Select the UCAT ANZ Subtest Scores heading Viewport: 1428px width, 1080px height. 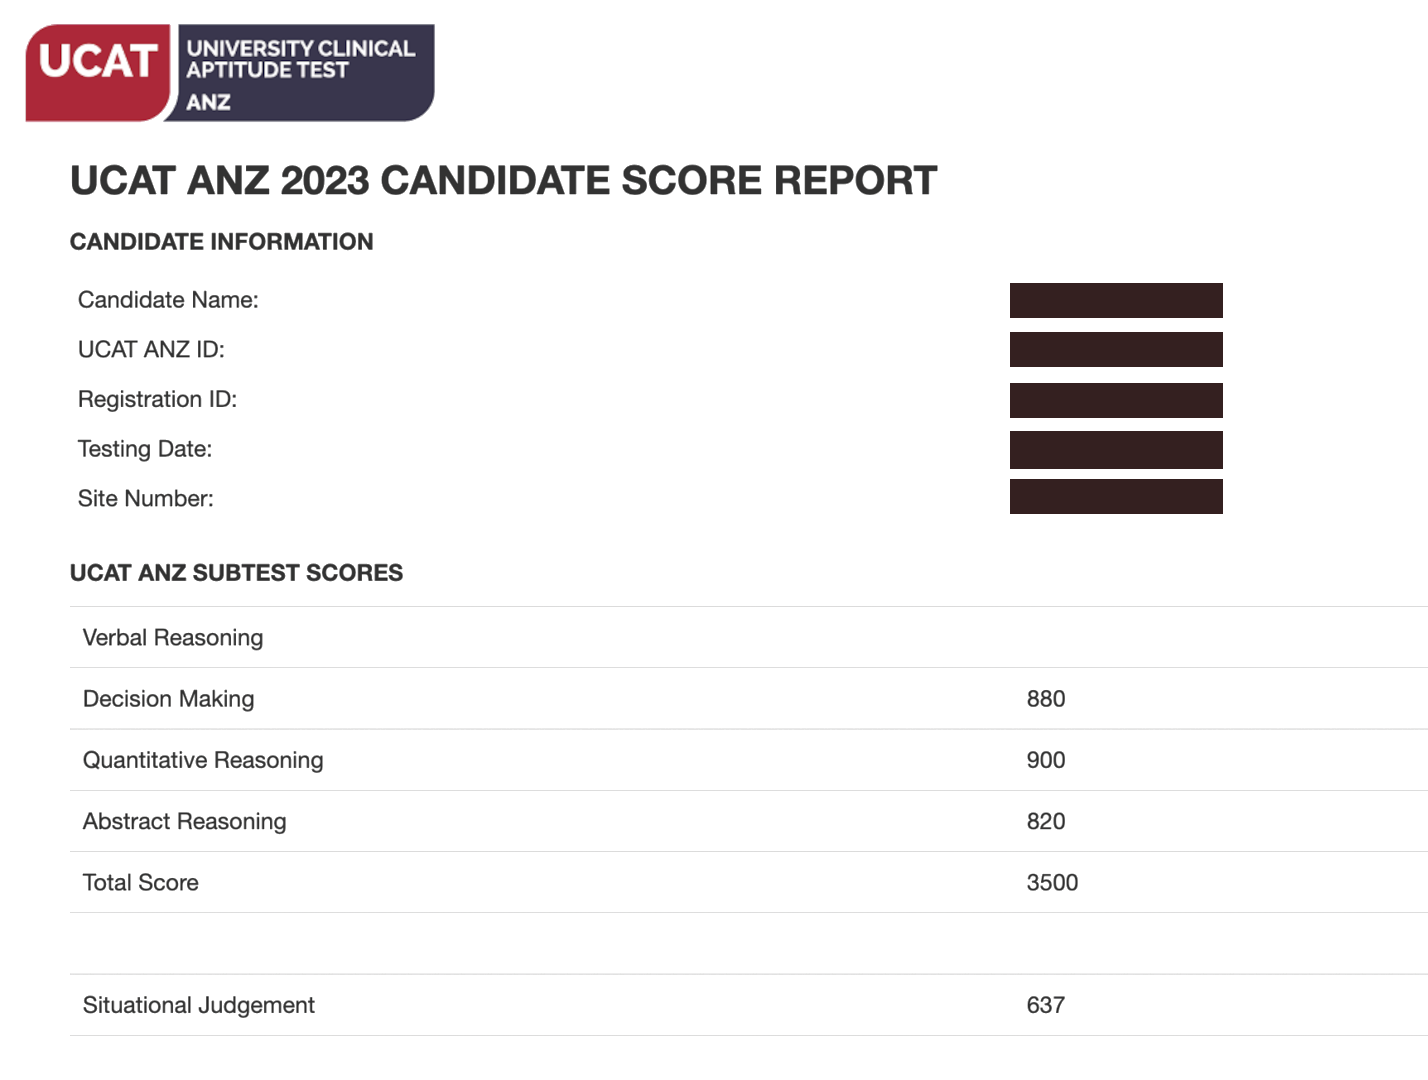(236, 573)
